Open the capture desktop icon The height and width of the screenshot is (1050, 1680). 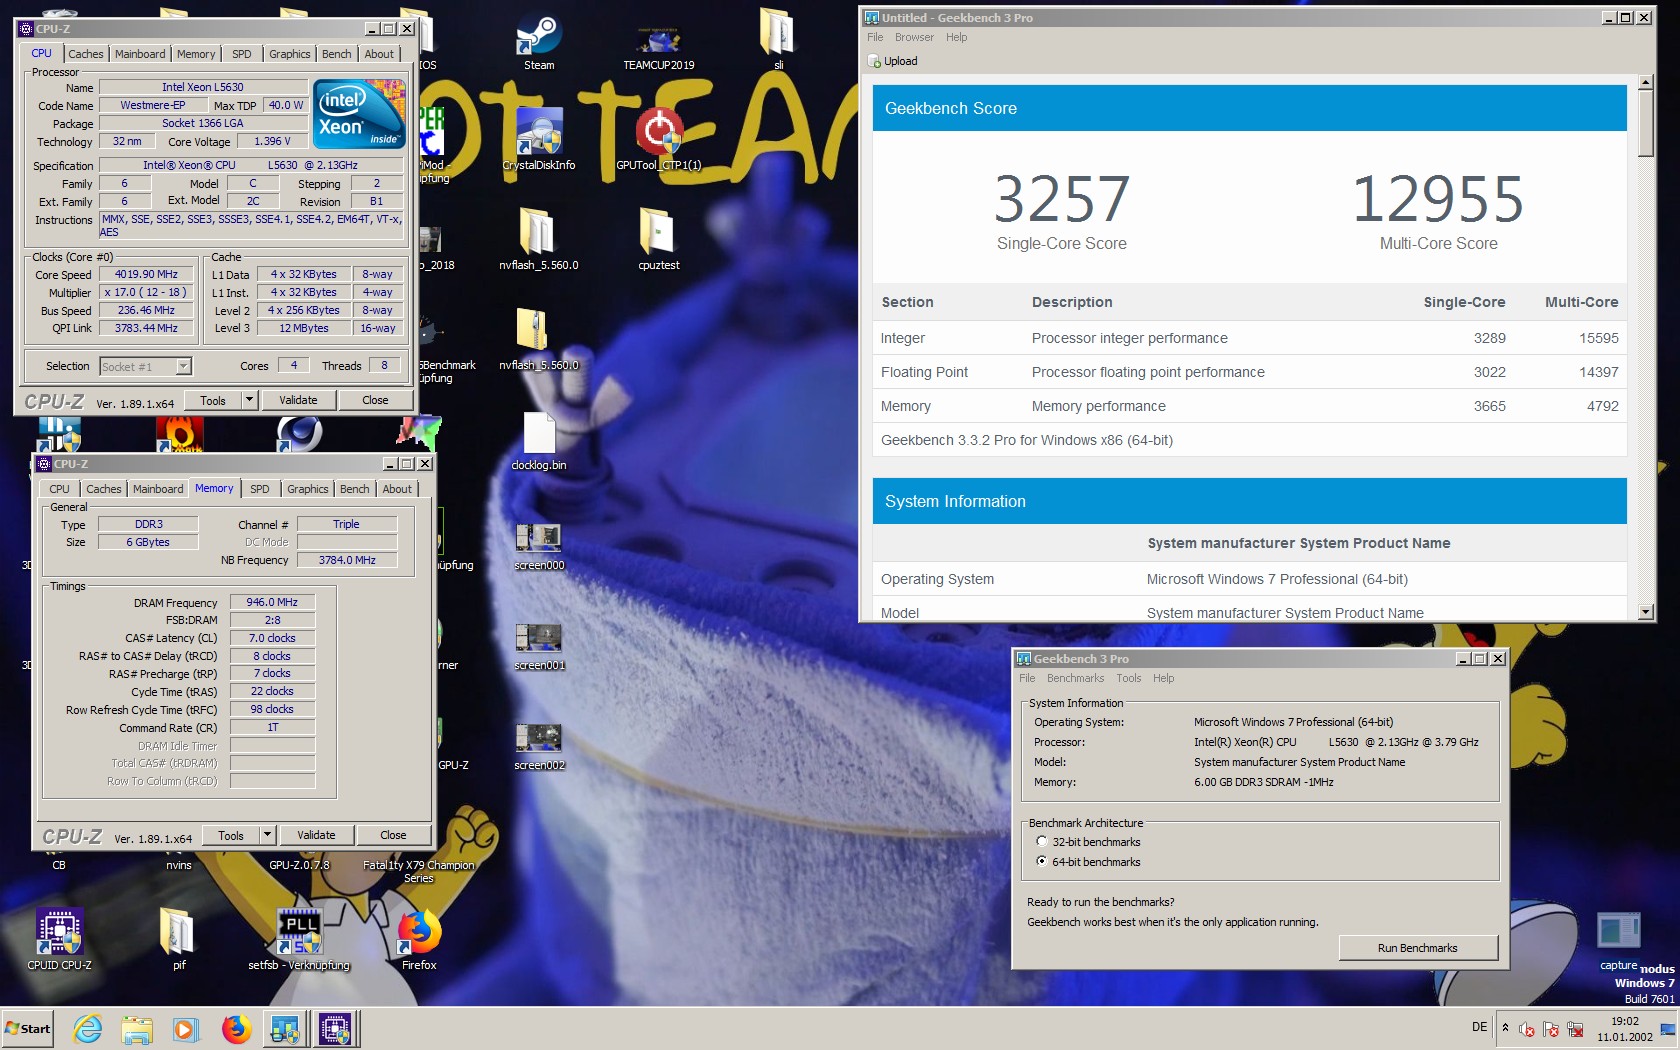(1618, 942)
